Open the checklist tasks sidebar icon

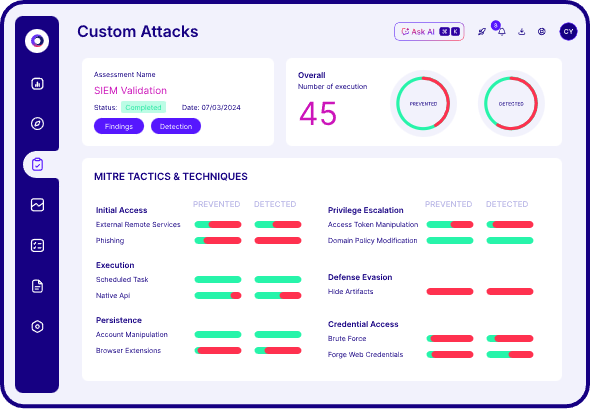tap(37, 246)
